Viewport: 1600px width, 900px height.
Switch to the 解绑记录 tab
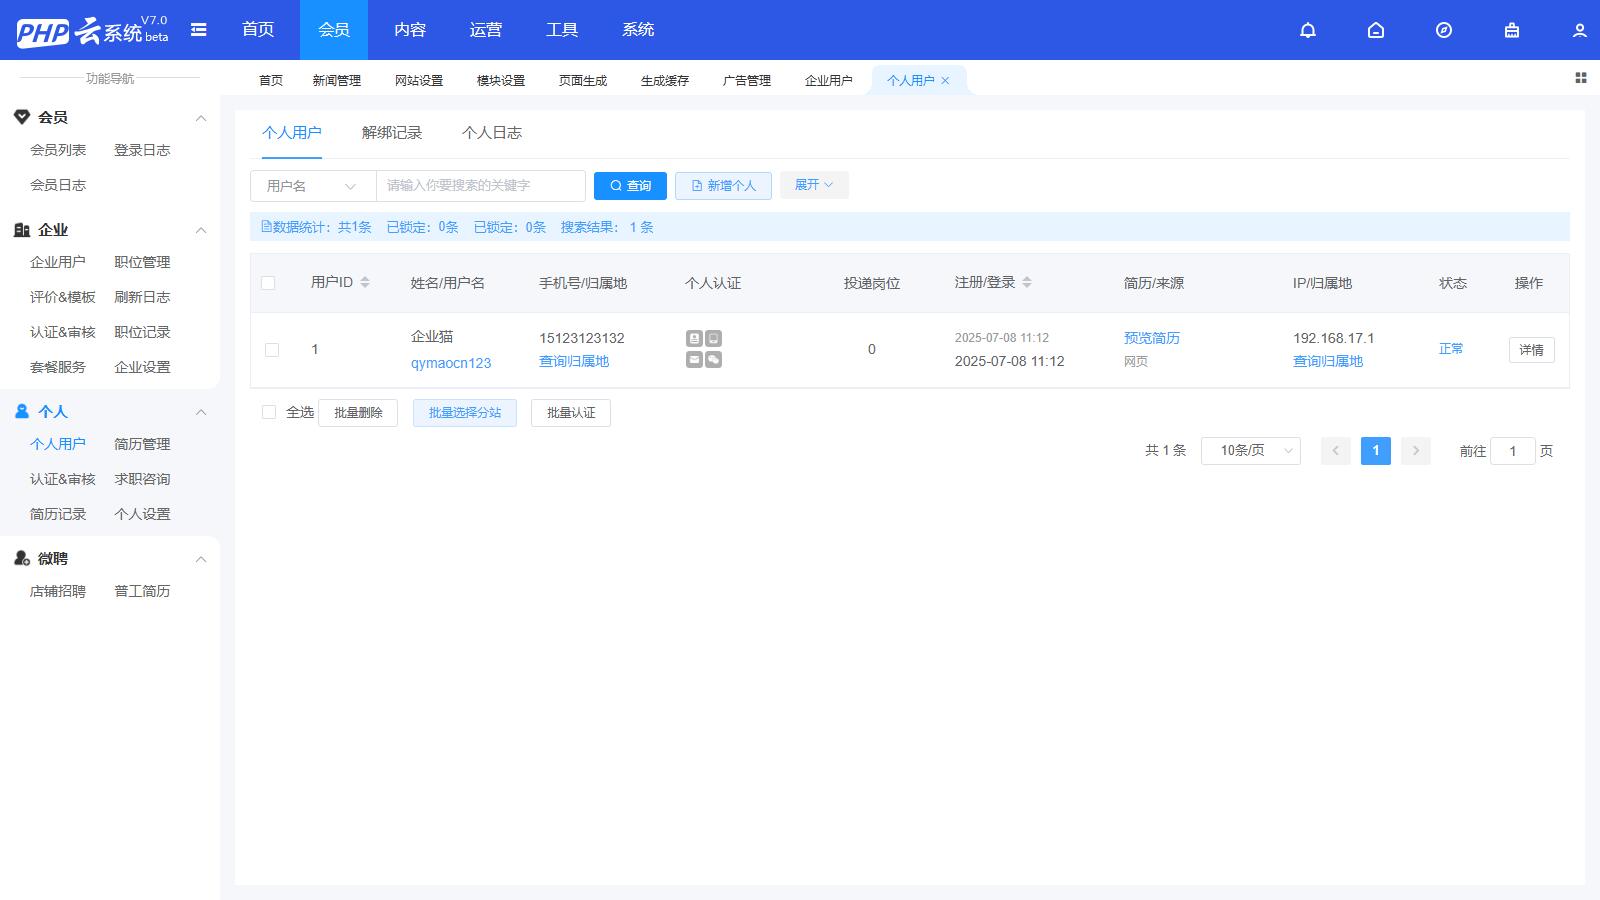392,133
